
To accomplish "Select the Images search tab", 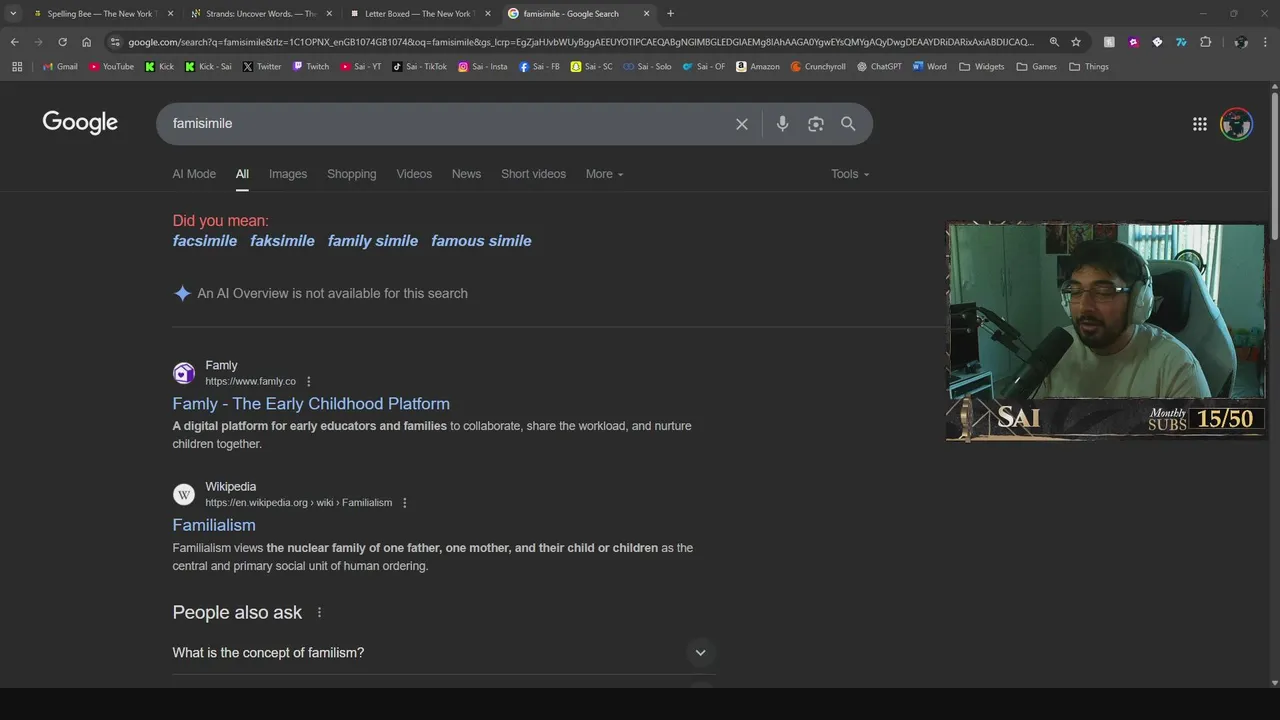I will [x=288, y=174].
